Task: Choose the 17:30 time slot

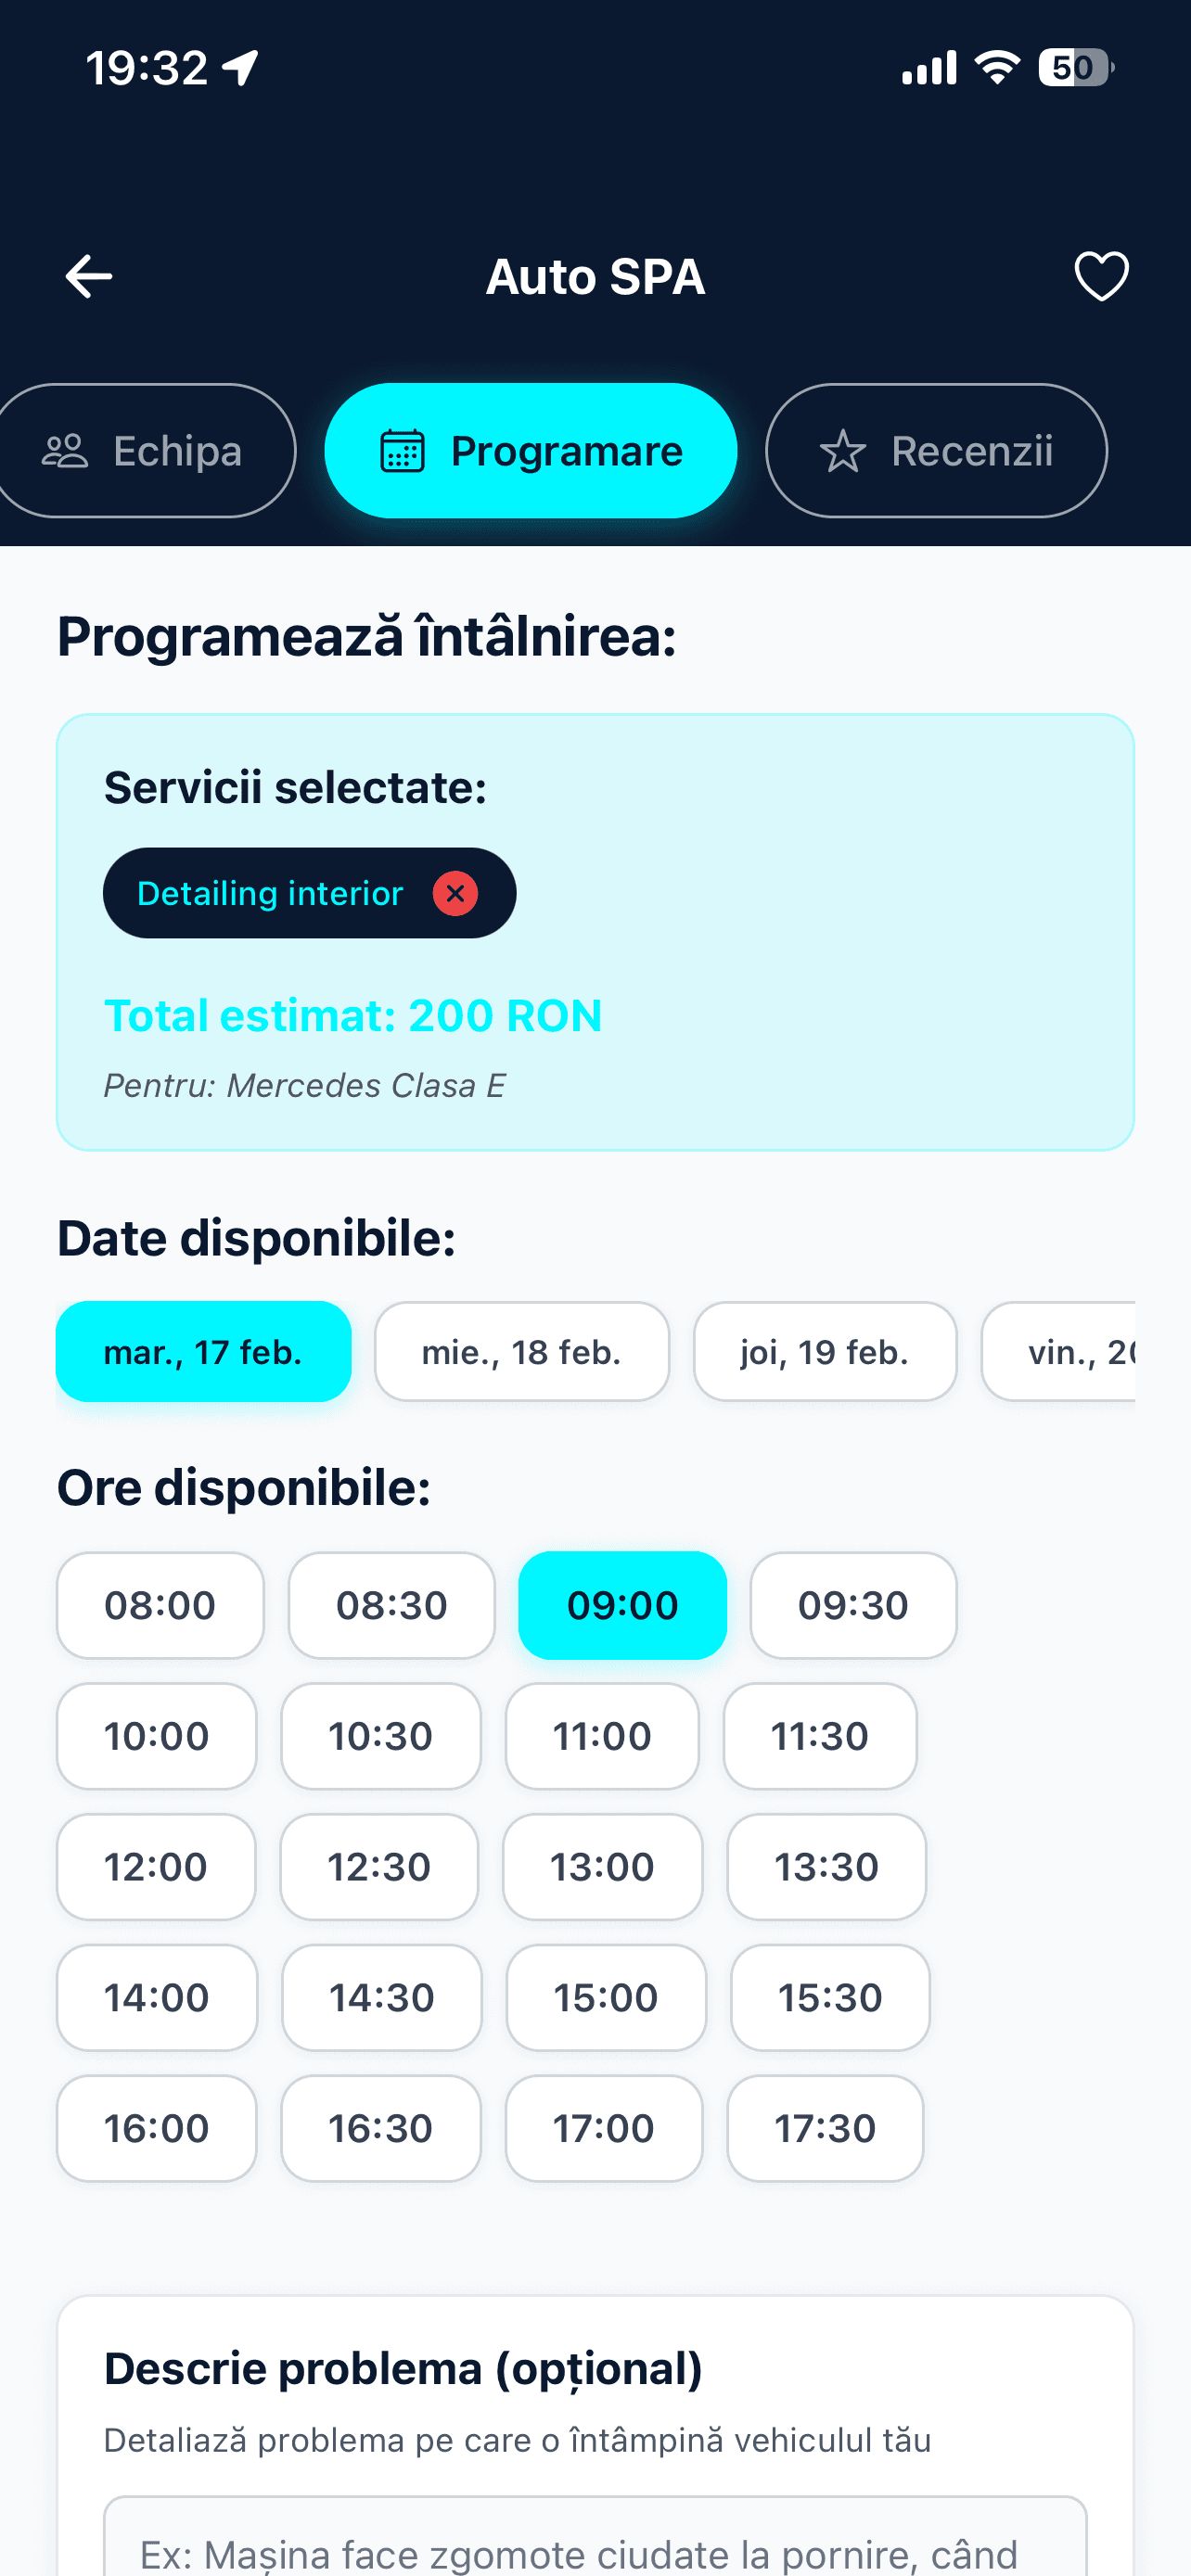Action: tap(825, 2128)
